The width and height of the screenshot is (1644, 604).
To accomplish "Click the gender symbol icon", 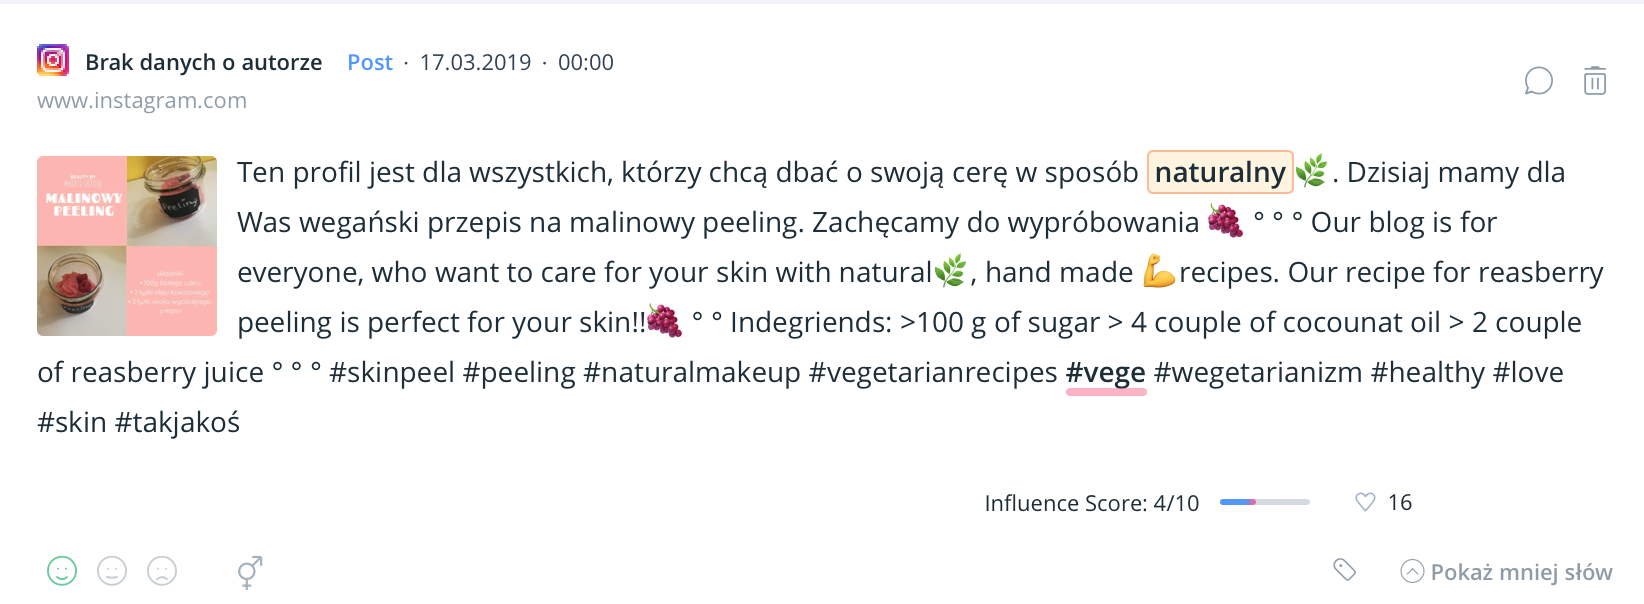I will click(249, 572).
